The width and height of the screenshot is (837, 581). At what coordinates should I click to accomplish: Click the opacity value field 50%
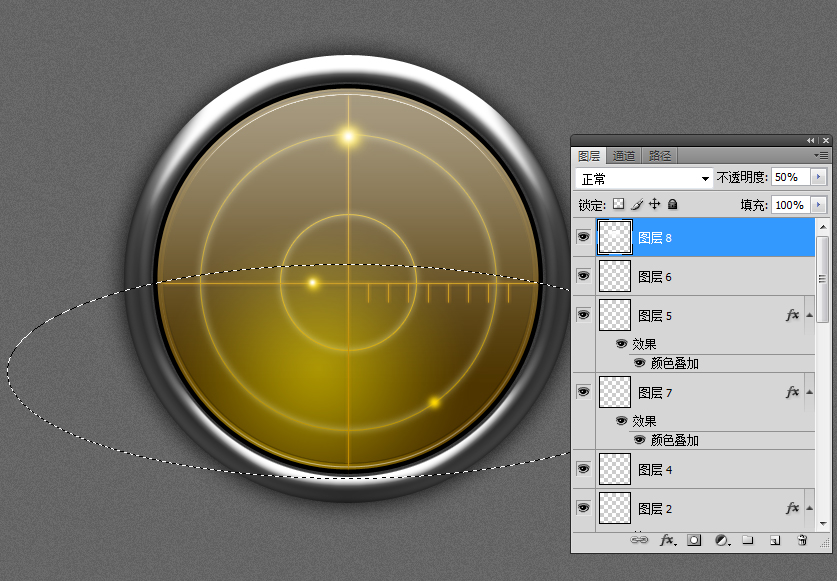791,177
